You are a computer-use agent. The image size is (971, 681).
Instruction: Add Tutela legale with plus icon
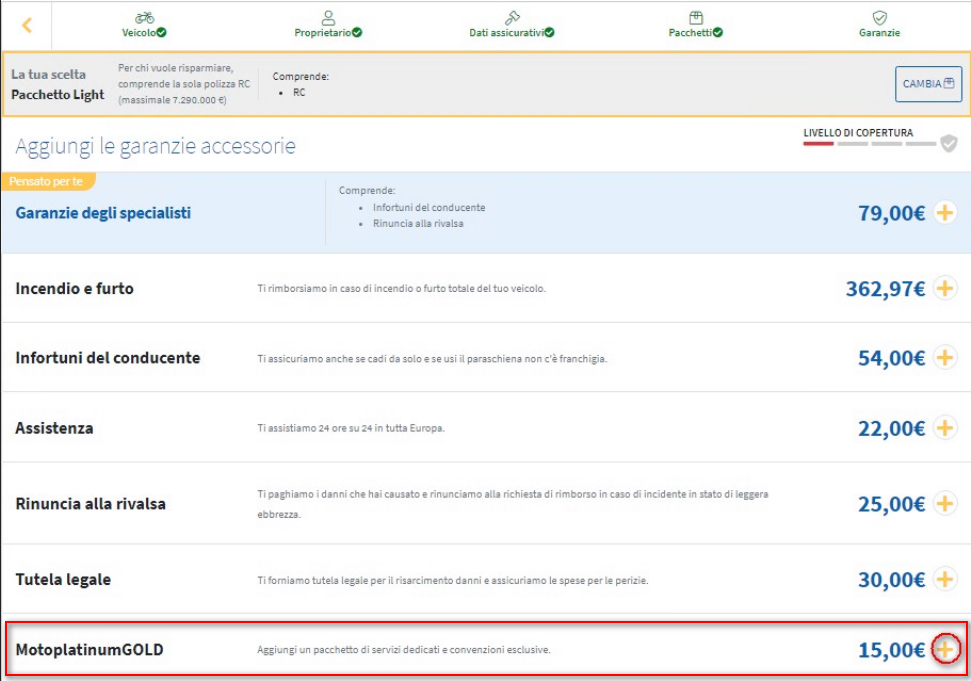click(x=944, y=579)
